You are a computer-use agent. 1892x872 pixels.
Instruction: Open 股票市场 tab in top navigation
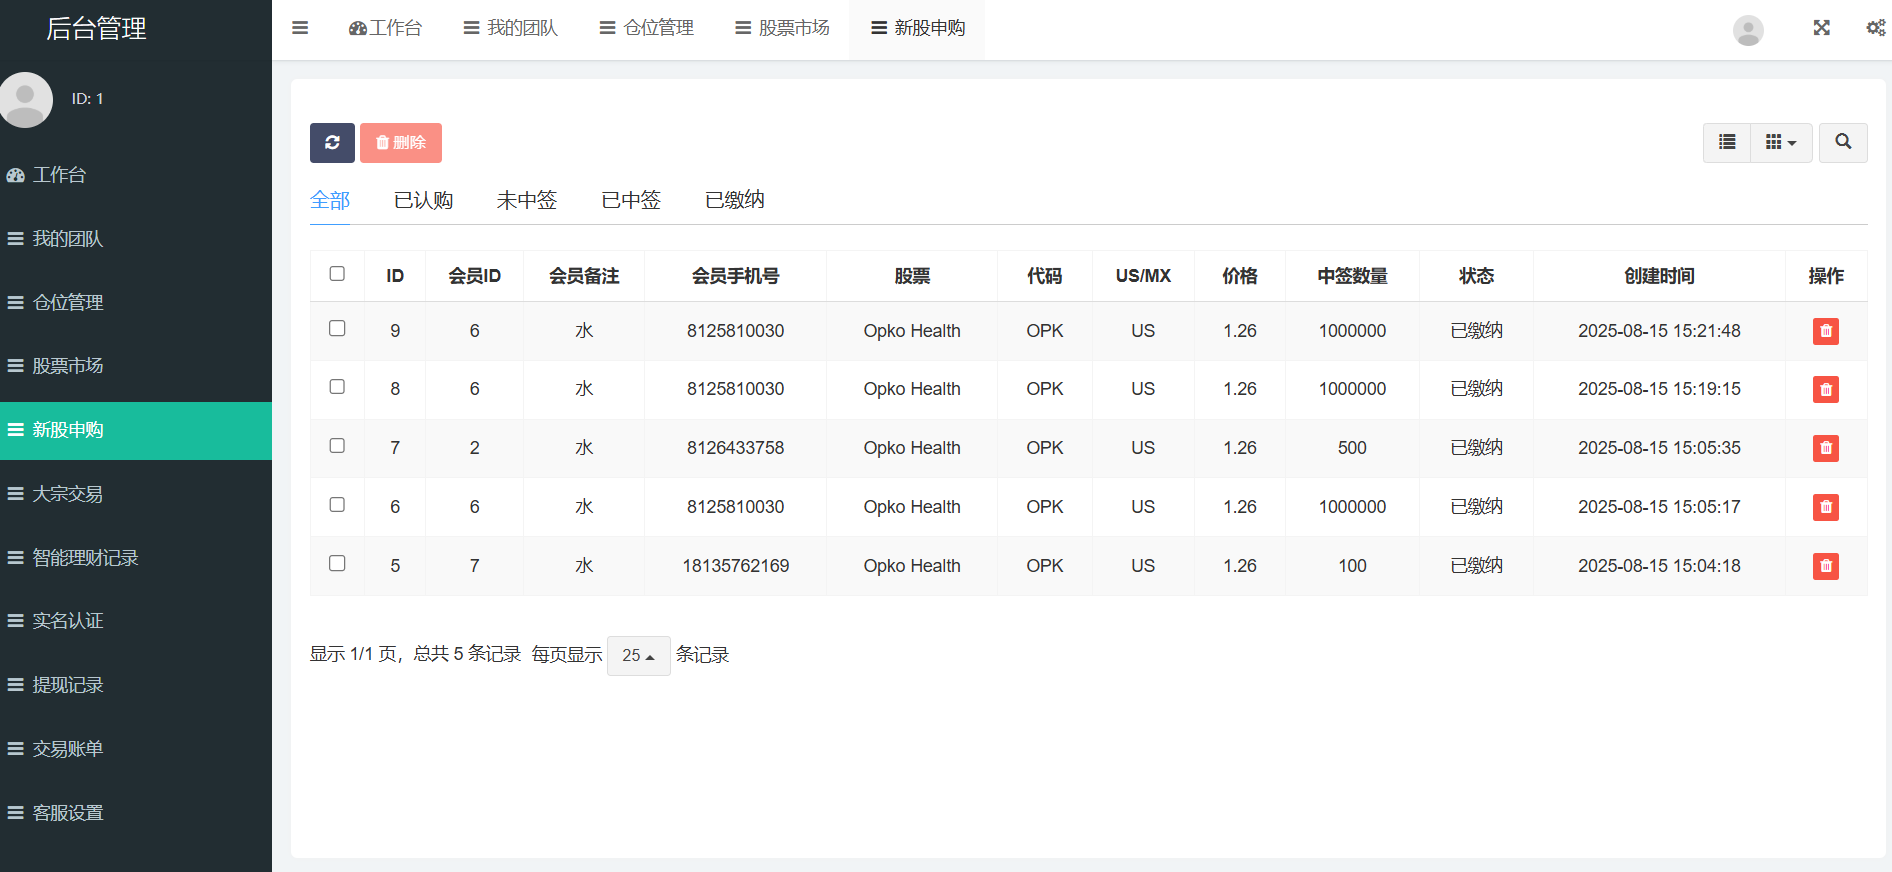[782, 28]
